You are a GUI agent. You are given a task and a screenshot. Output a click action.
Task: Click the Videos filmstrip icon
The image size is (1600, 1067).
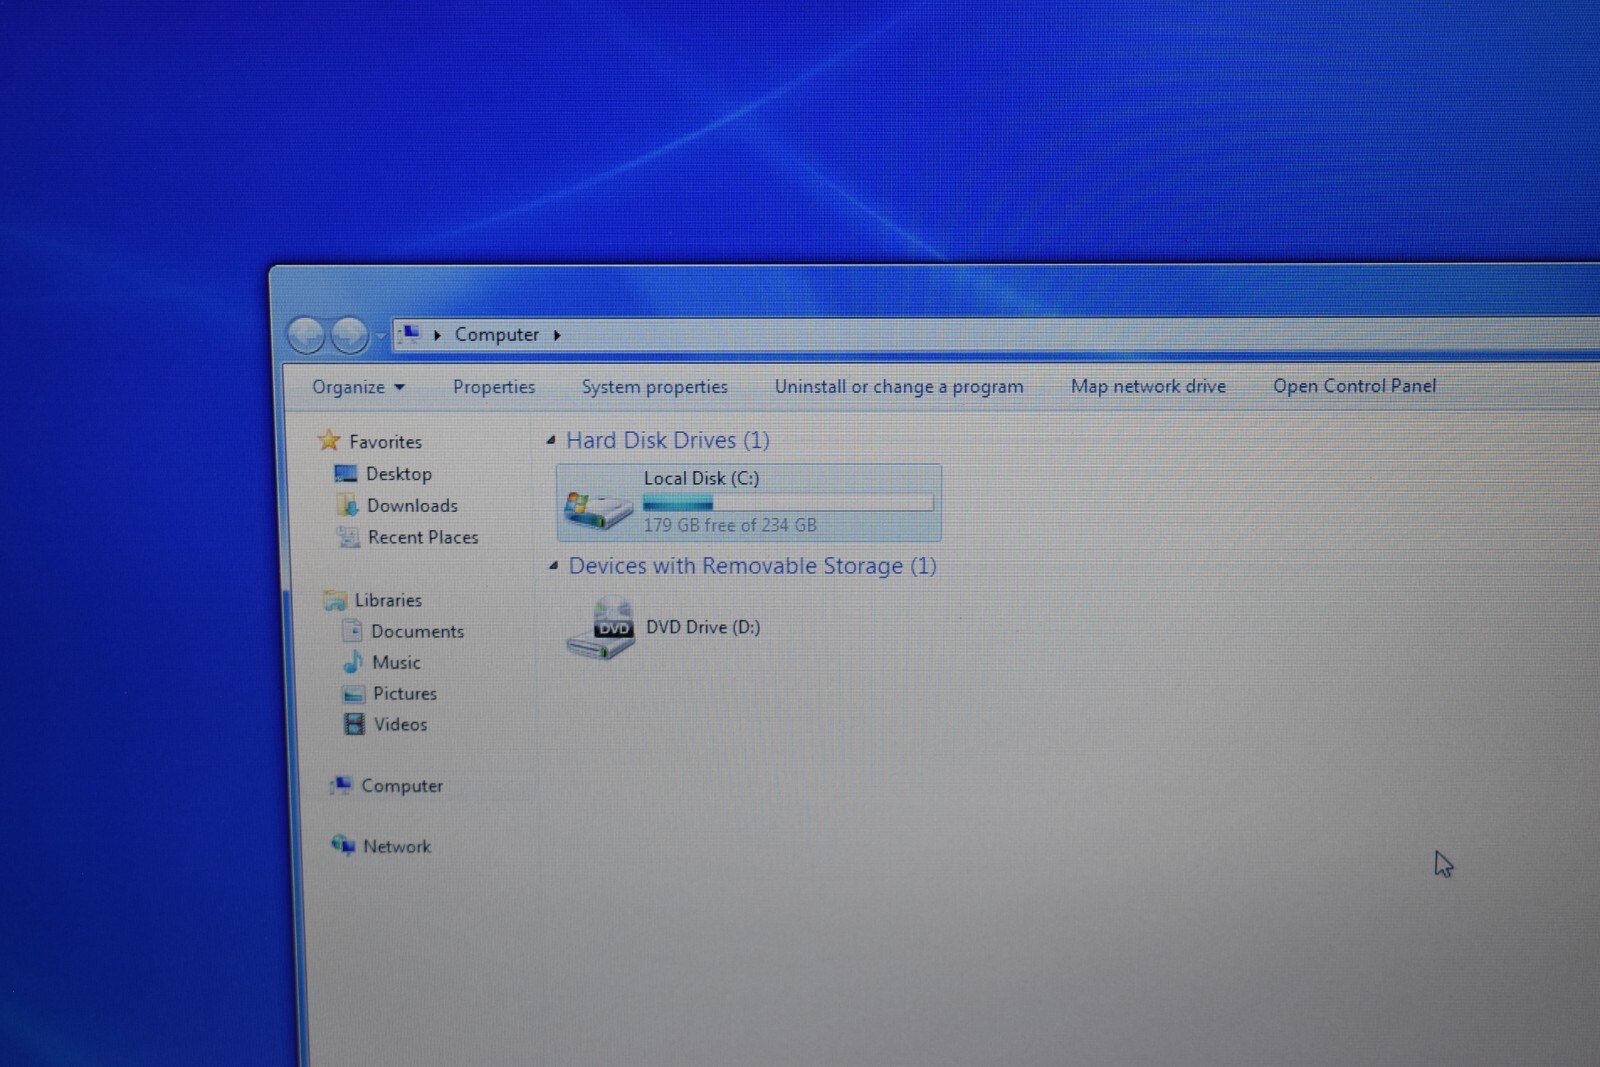354,724
